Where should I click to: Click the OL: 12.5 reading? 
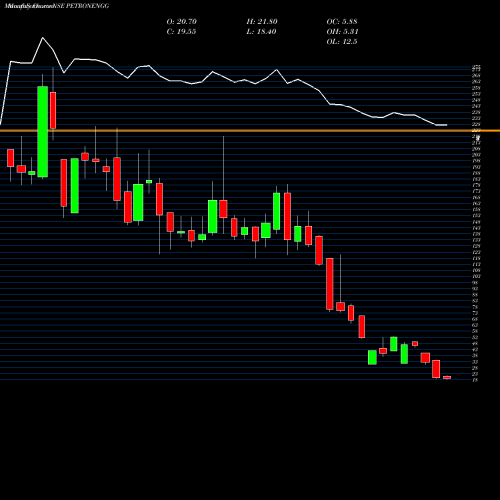(342, 42)
